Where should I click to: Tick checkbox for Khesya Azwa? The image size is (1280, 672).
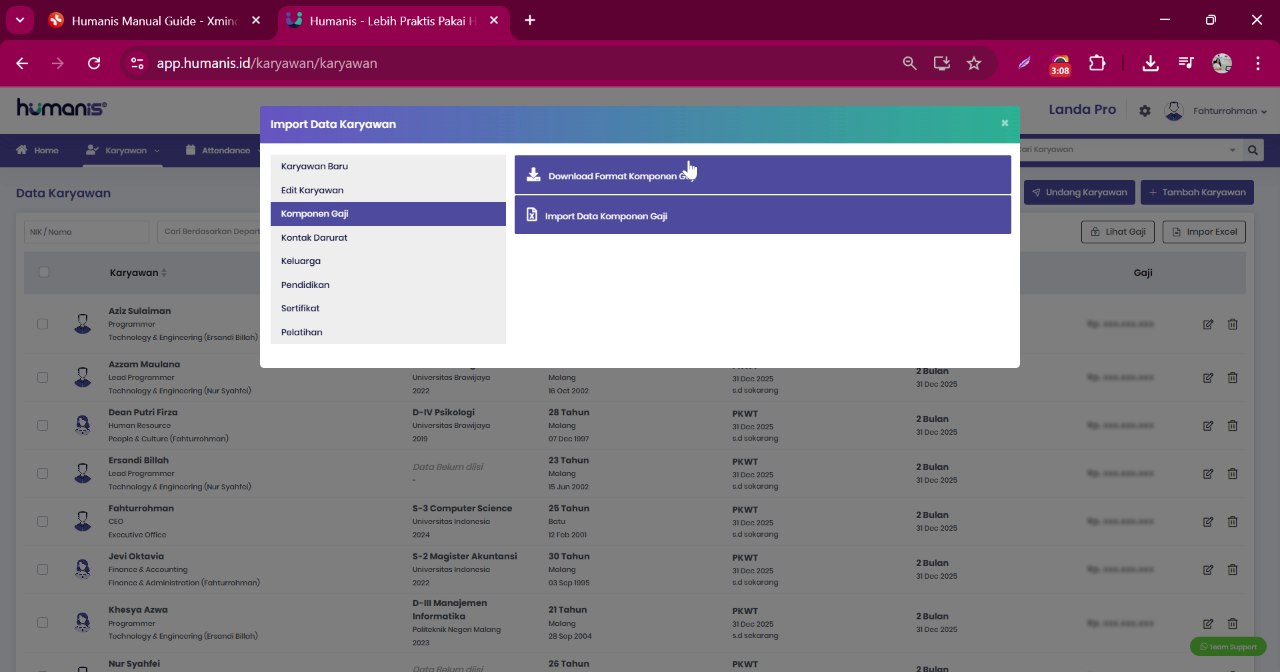click(42, 622)
